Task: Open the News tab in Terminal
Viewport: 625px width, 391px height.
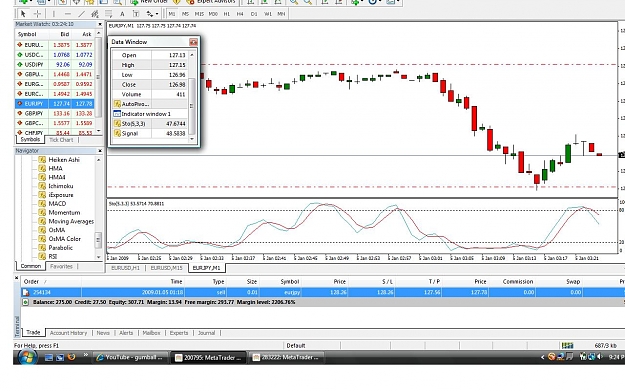Action: point(103,333)
